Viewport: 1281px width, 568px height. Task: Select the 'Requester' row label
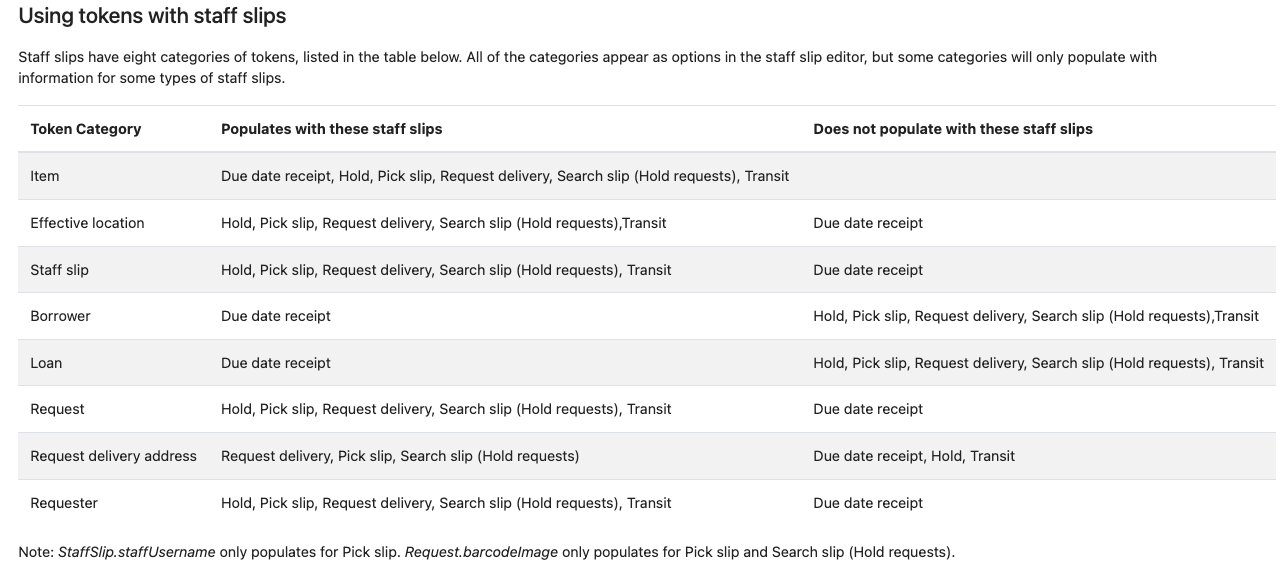pos(64,503)
